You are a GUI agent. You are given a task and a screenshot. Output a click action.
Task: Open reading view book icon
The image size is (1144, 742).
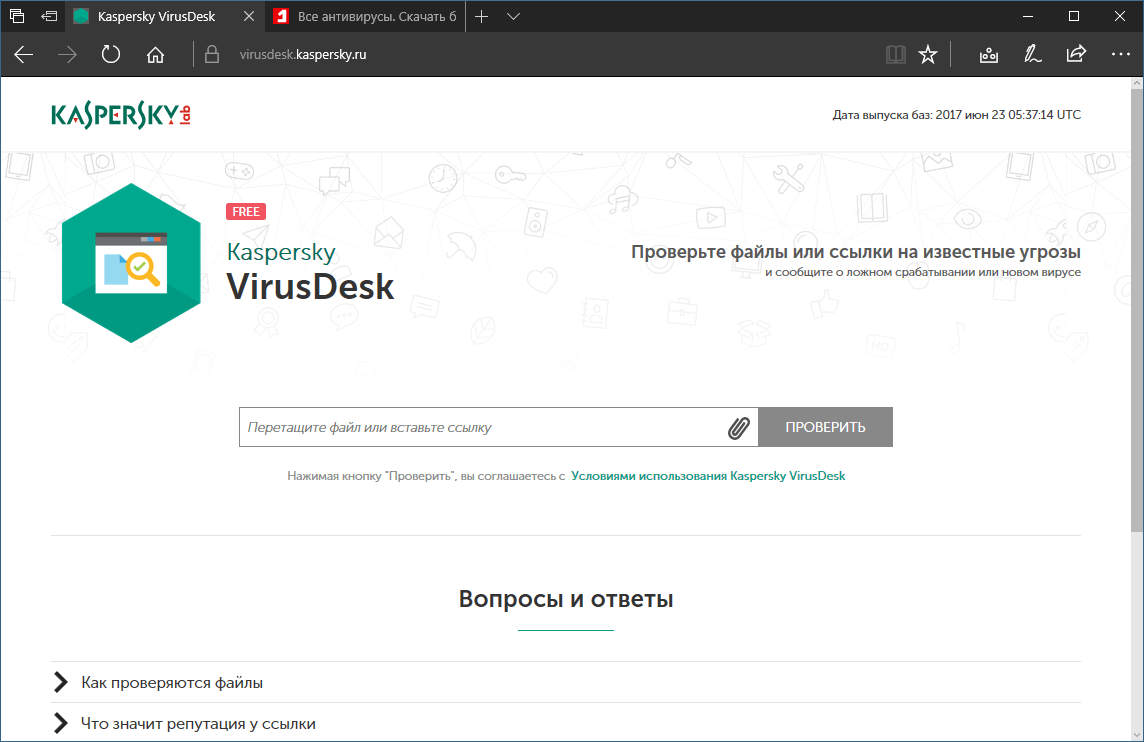point(895,55)
